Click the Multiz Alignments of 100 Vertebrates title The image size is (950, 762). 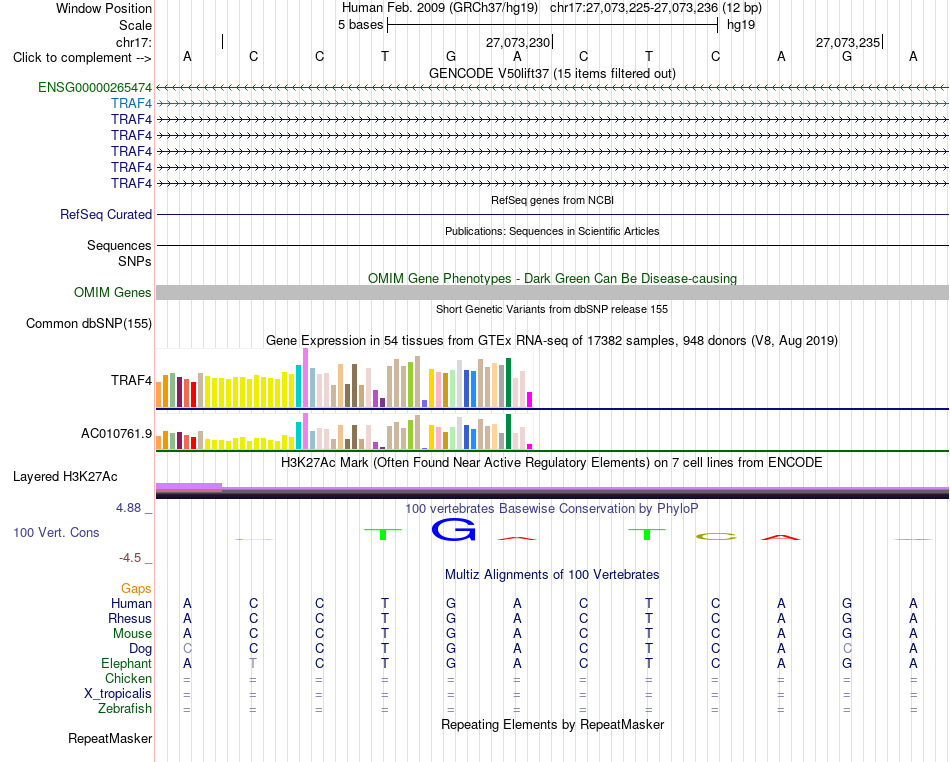point(552,574)
